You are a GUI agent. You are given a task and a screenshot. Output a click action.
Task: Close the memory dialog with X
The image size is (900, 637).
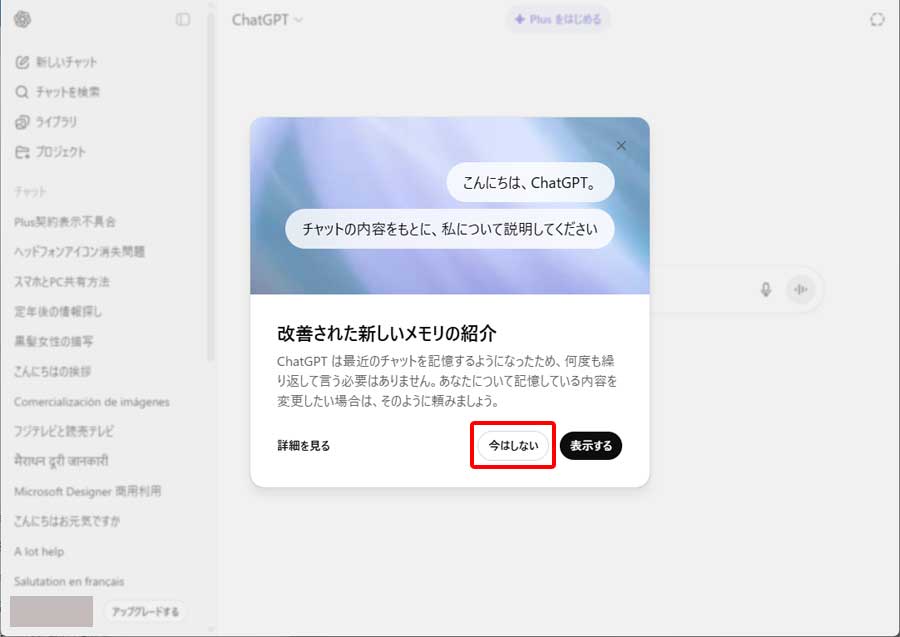(x=621, y=146)
